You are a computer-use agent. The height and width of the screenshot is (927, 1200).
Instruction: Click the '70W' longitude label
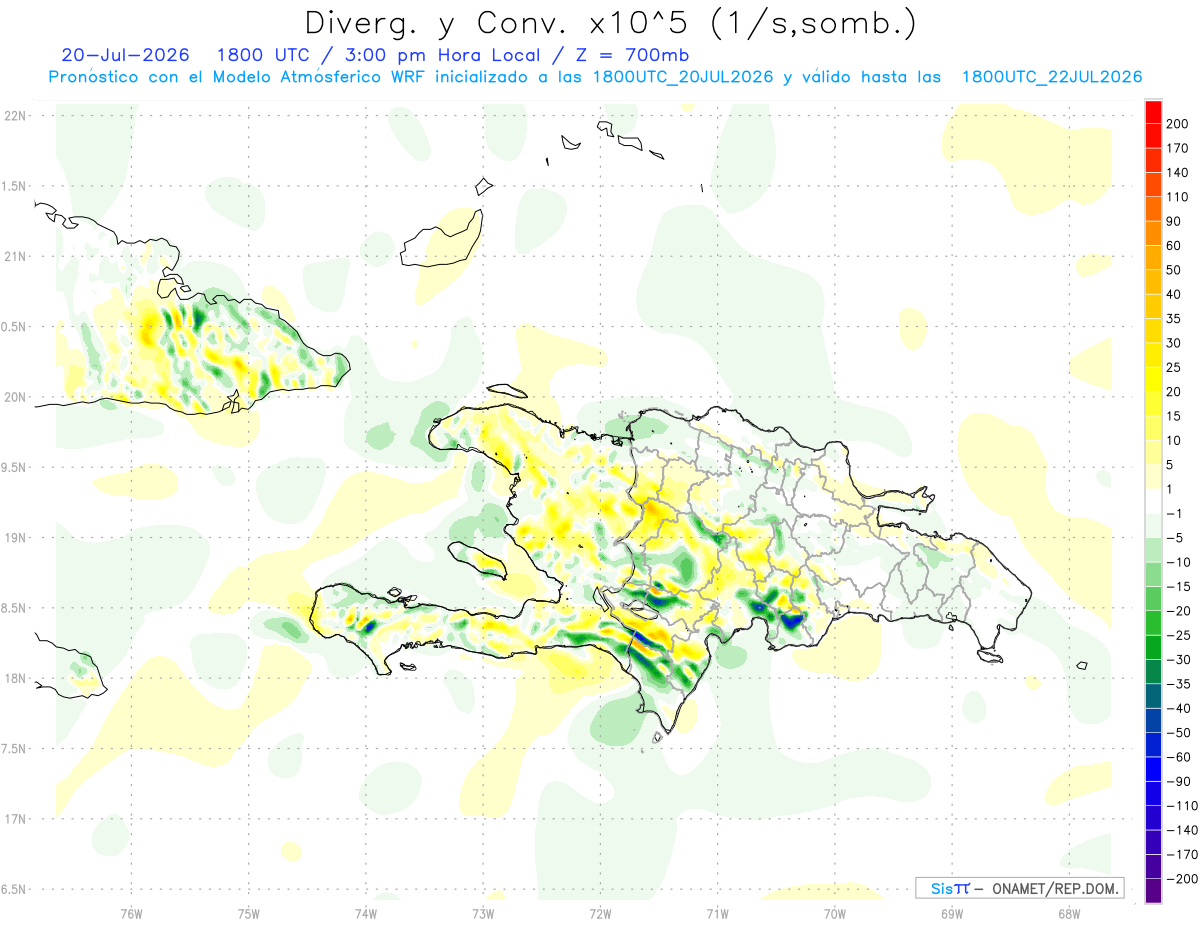pos(835,913)
